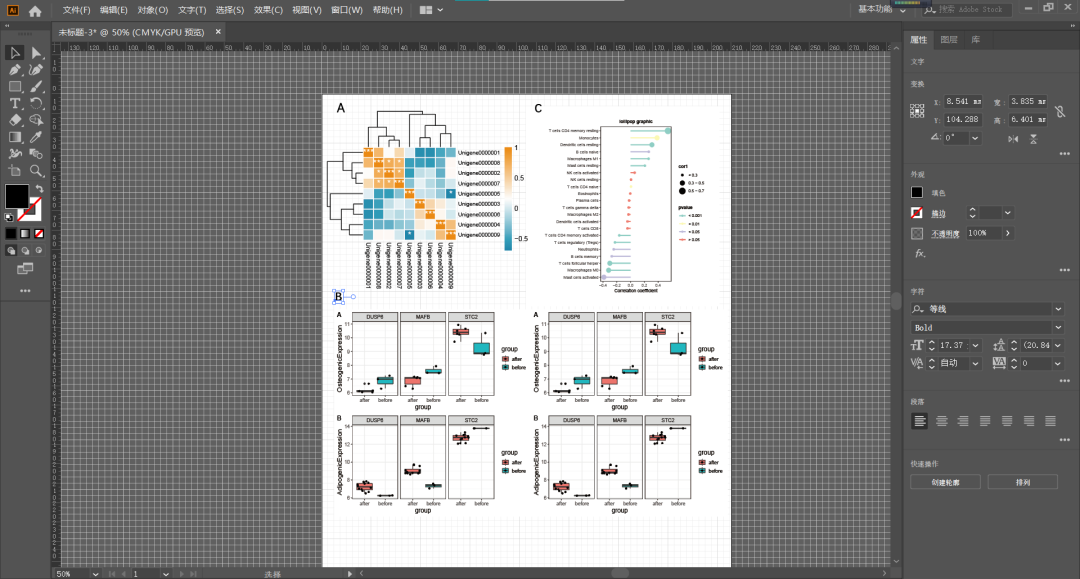Open the rotation angle dropdown
The height and width of the screenshot is (579, 1080).
pos(975,138)
